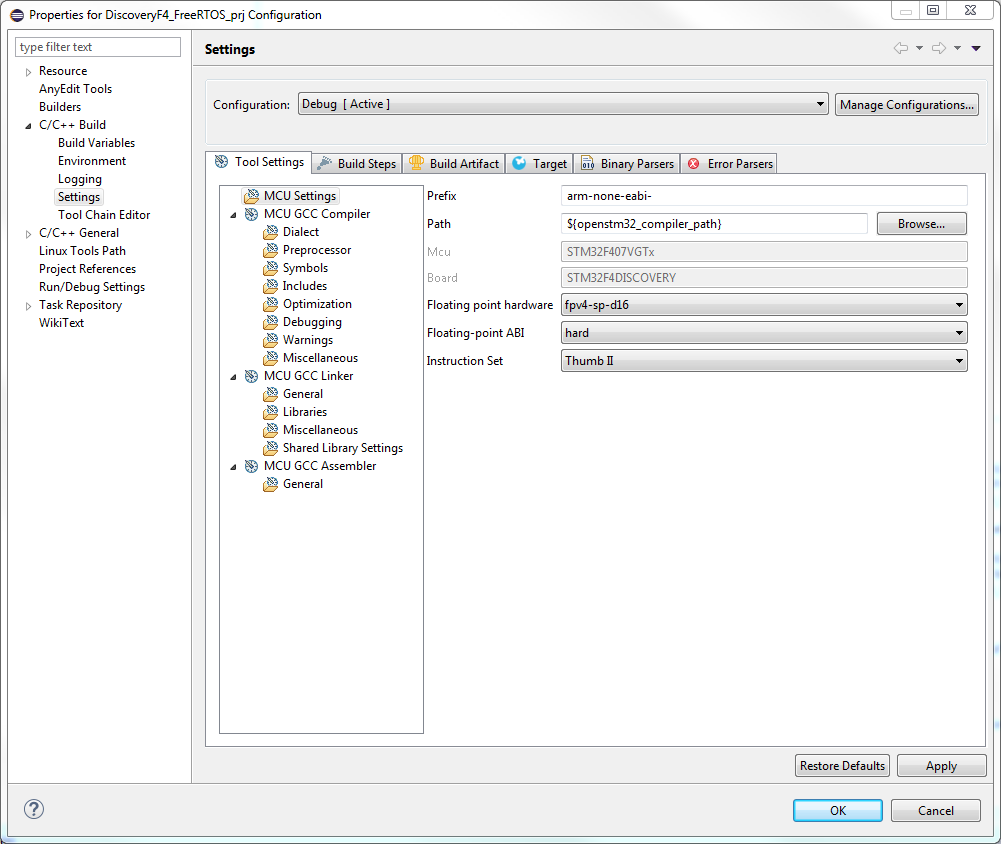1001x844 pixels.
Task: Click the forward navigation arrow icon
Action: 938,49
